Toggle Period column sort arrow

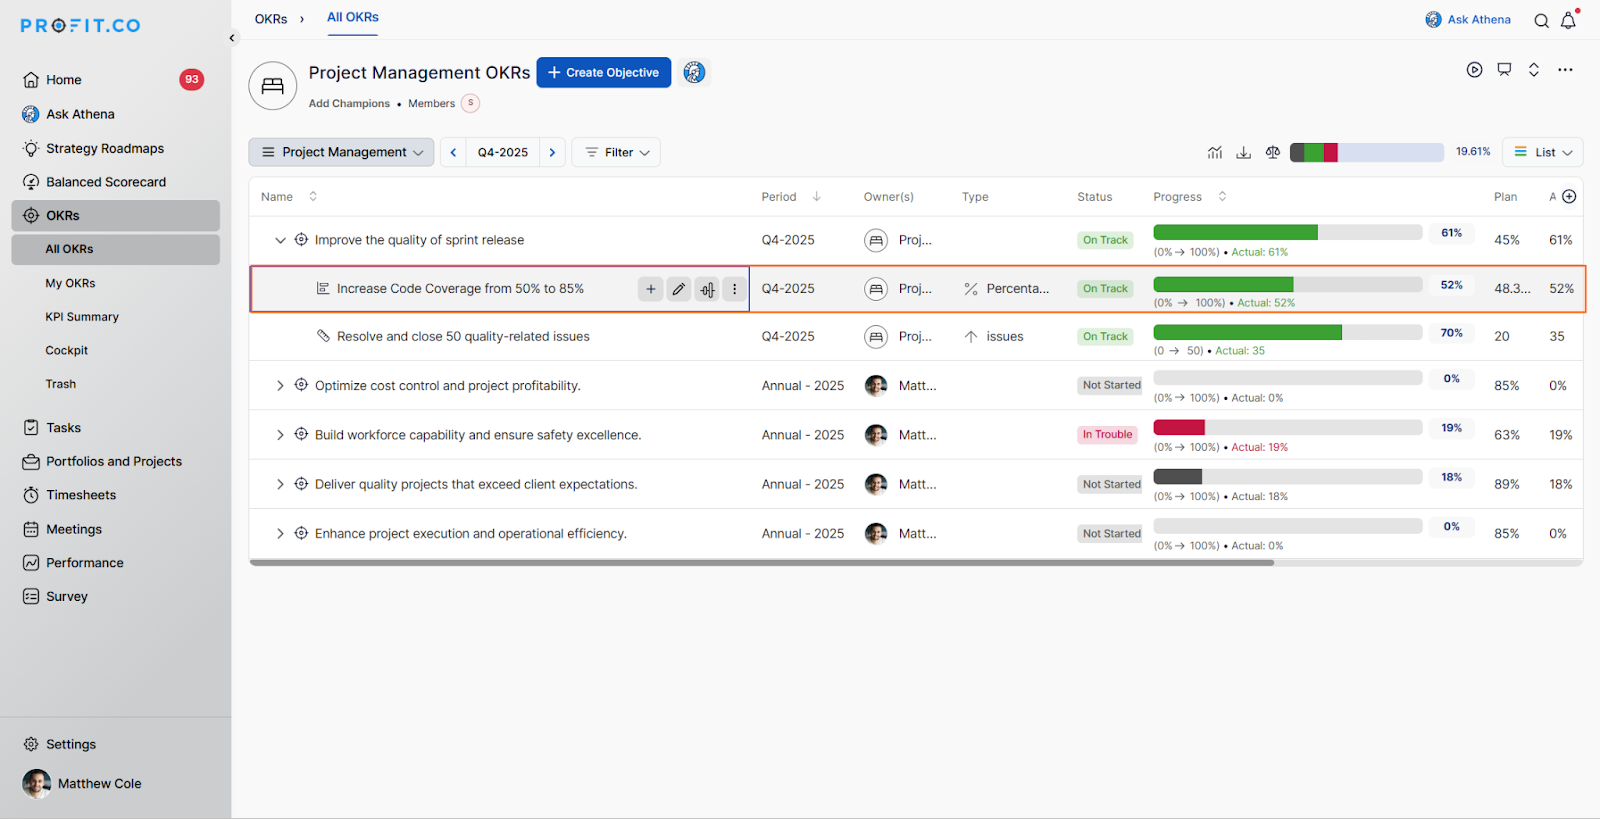point(816,197)
